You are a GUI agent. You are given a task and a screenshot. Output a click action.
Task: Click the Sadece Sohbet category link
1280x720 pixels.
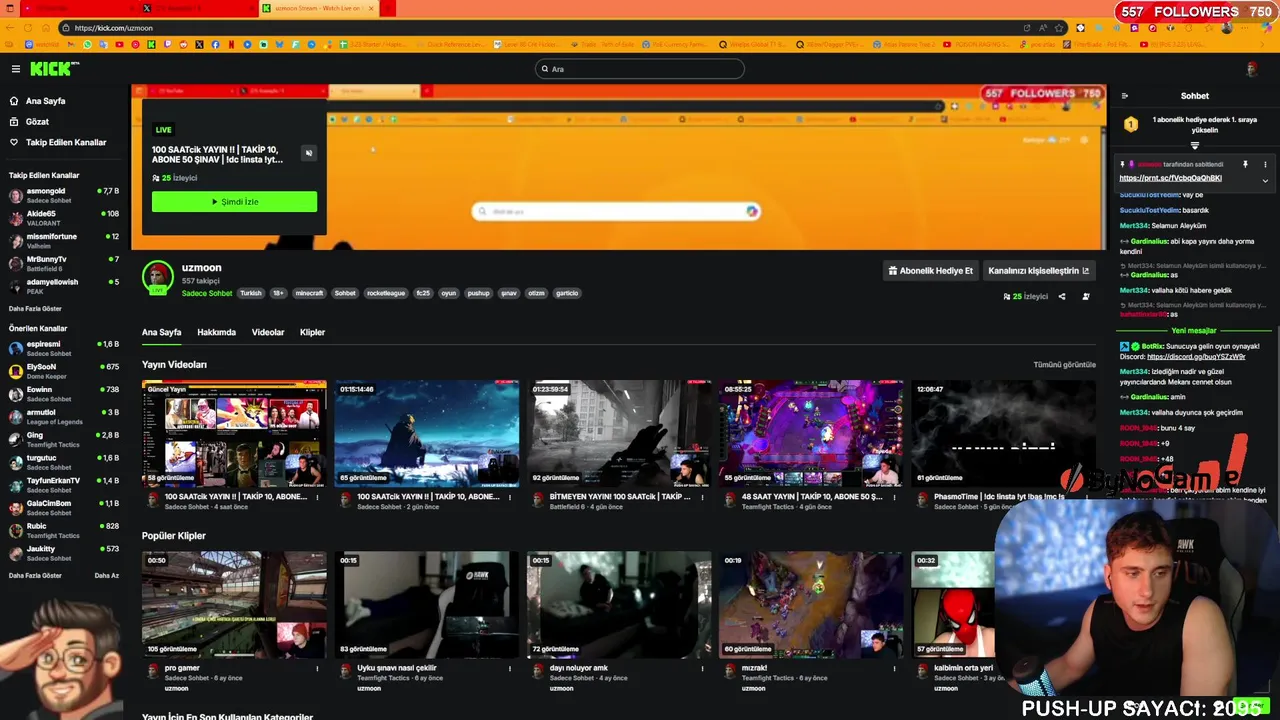(207, 294)
